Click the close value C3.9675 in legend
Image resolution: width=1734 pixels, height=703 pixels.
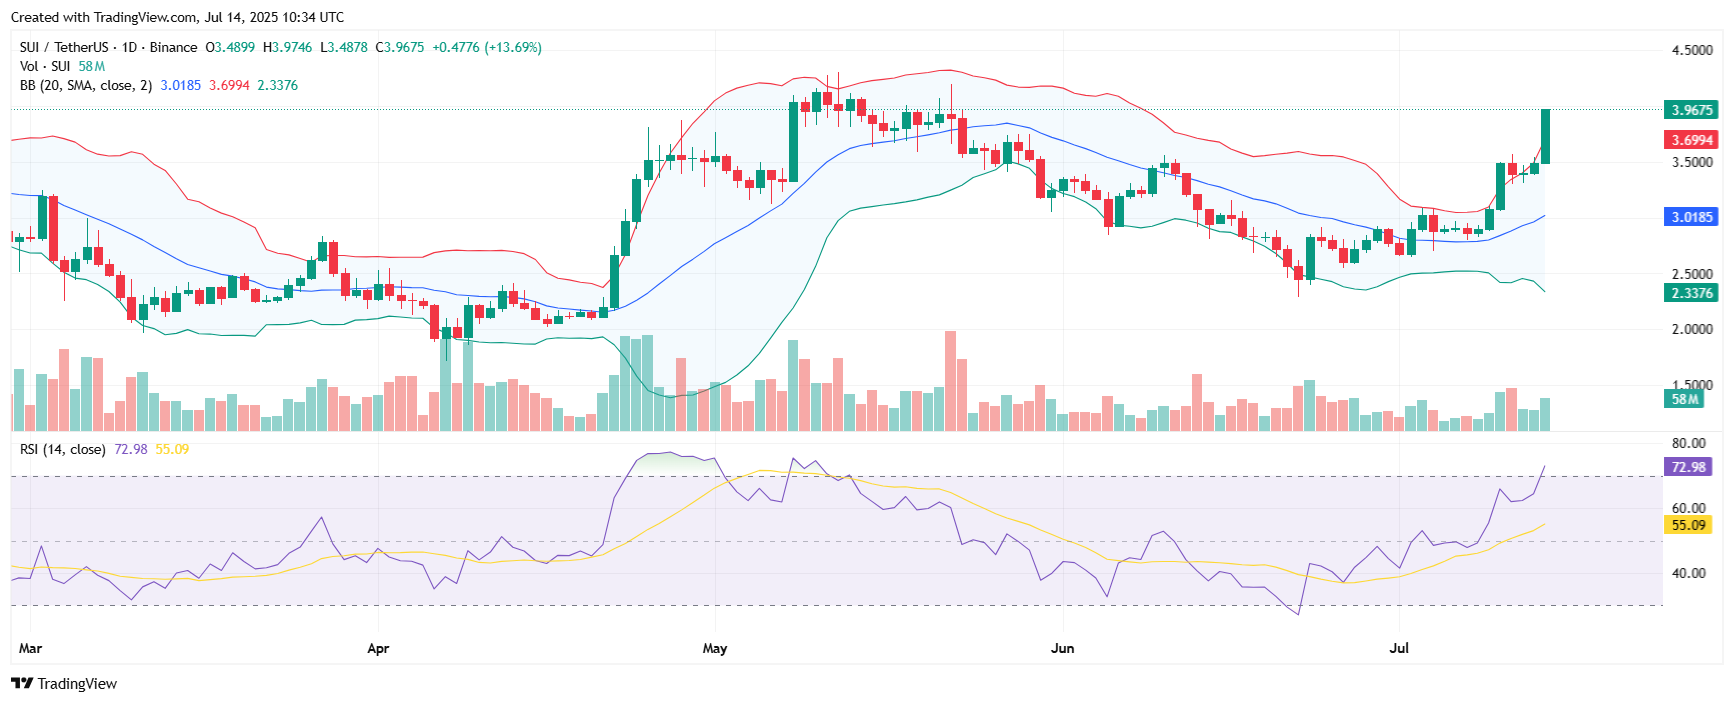[400, 47]
